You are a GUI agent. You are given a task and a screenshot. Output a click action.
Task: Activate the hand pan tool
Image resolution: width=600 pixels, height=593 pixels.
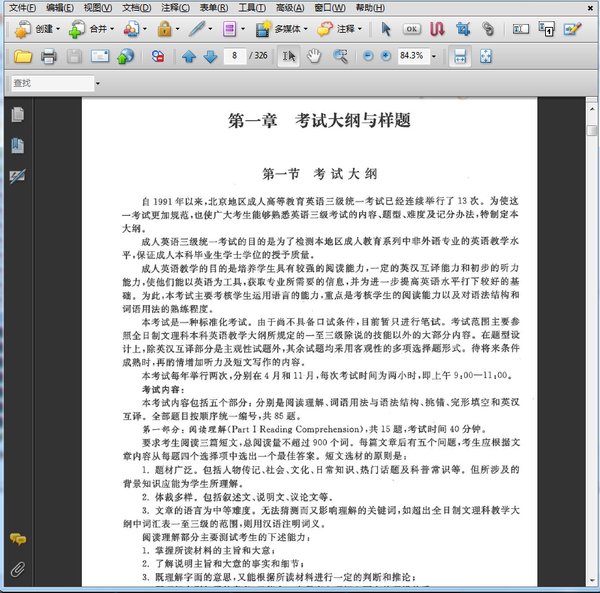tap(314, 57)
